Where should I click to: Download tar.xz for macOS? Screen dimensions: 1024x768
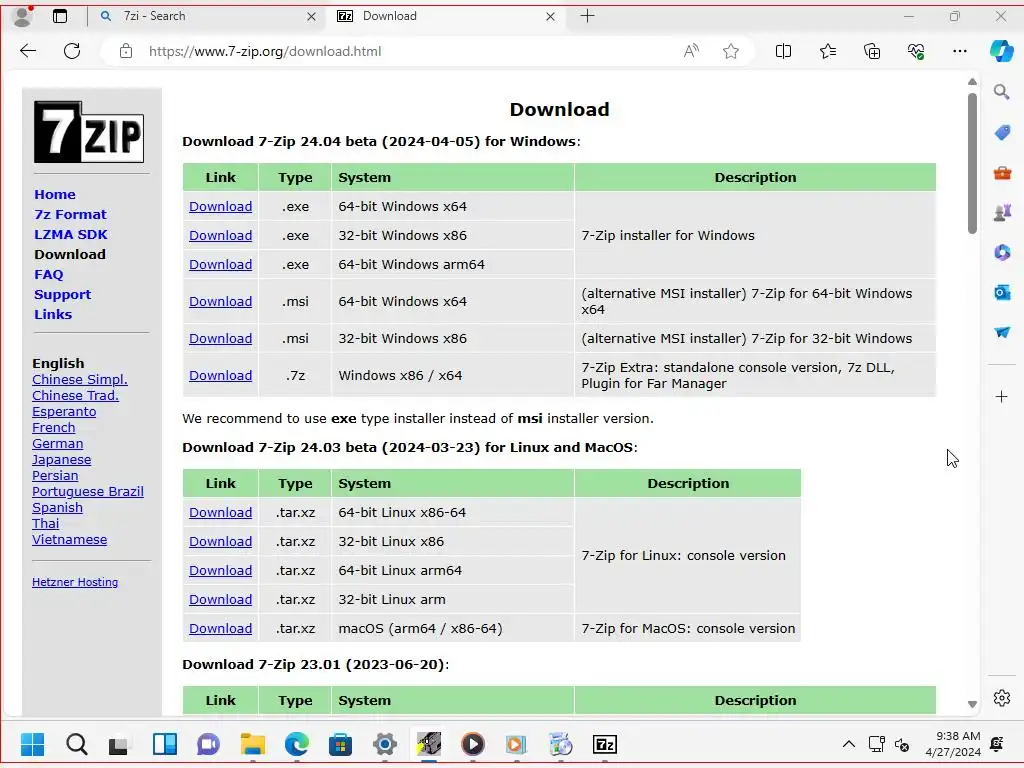220,628
